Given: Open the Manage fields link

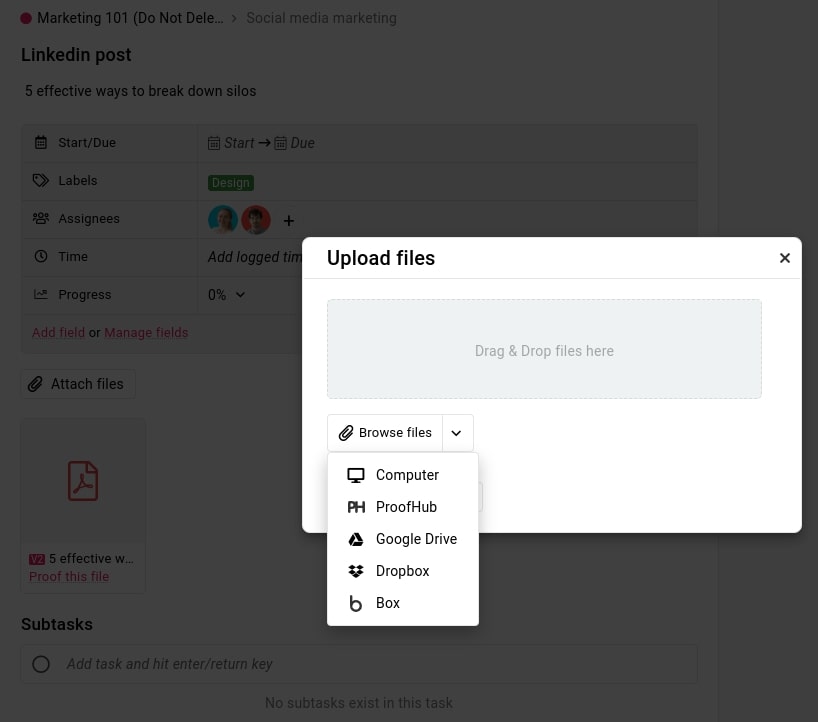Looking at the screenshot, I should click(x=146, y=332).
